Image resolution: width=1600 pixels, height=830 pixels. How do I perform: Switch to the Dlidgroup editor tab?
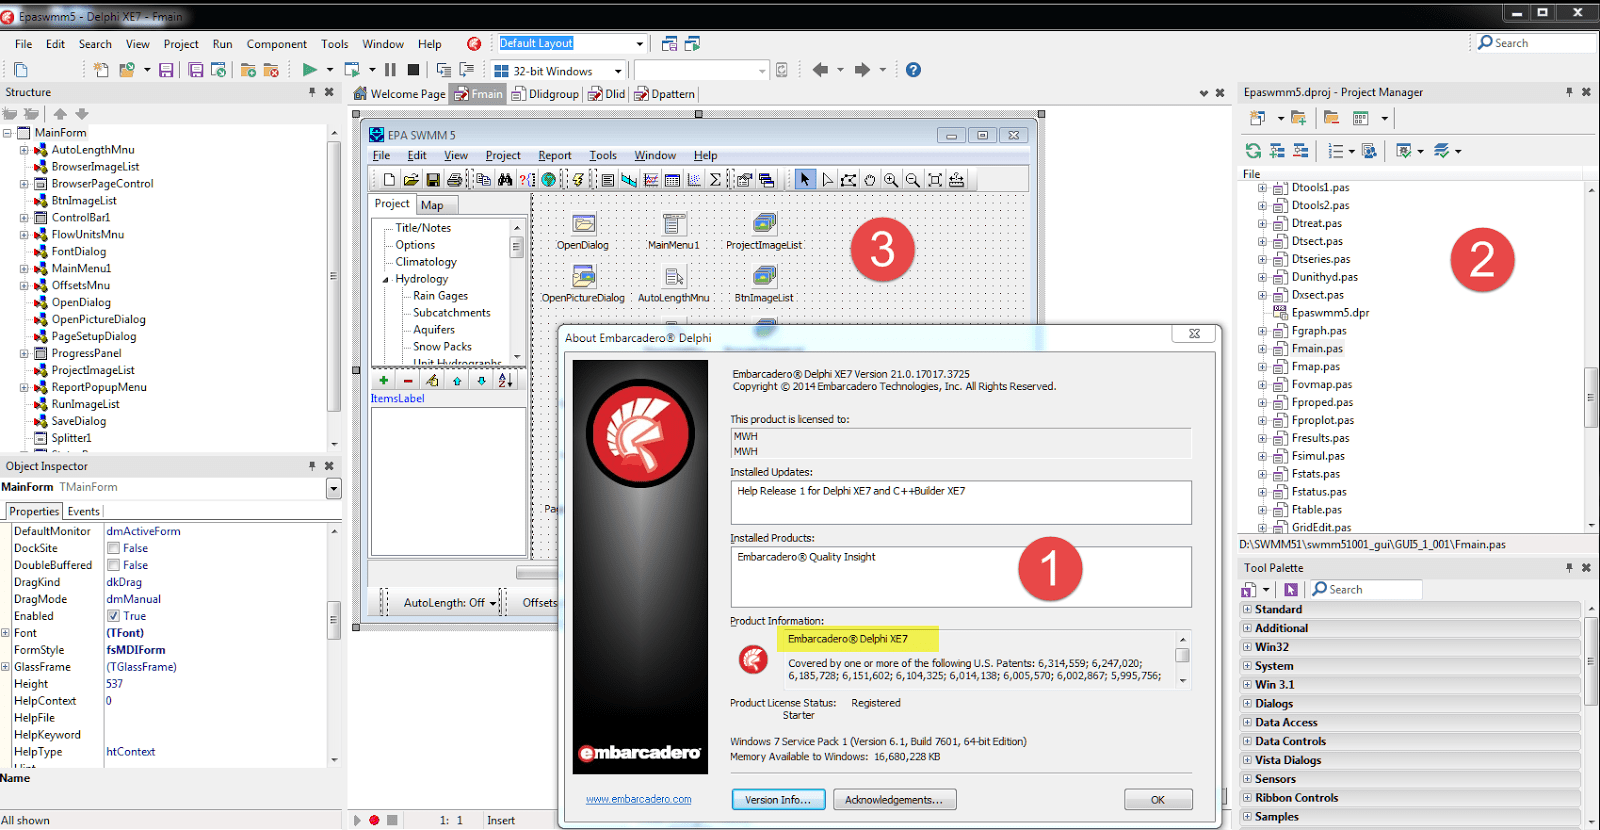pos(546,94)
